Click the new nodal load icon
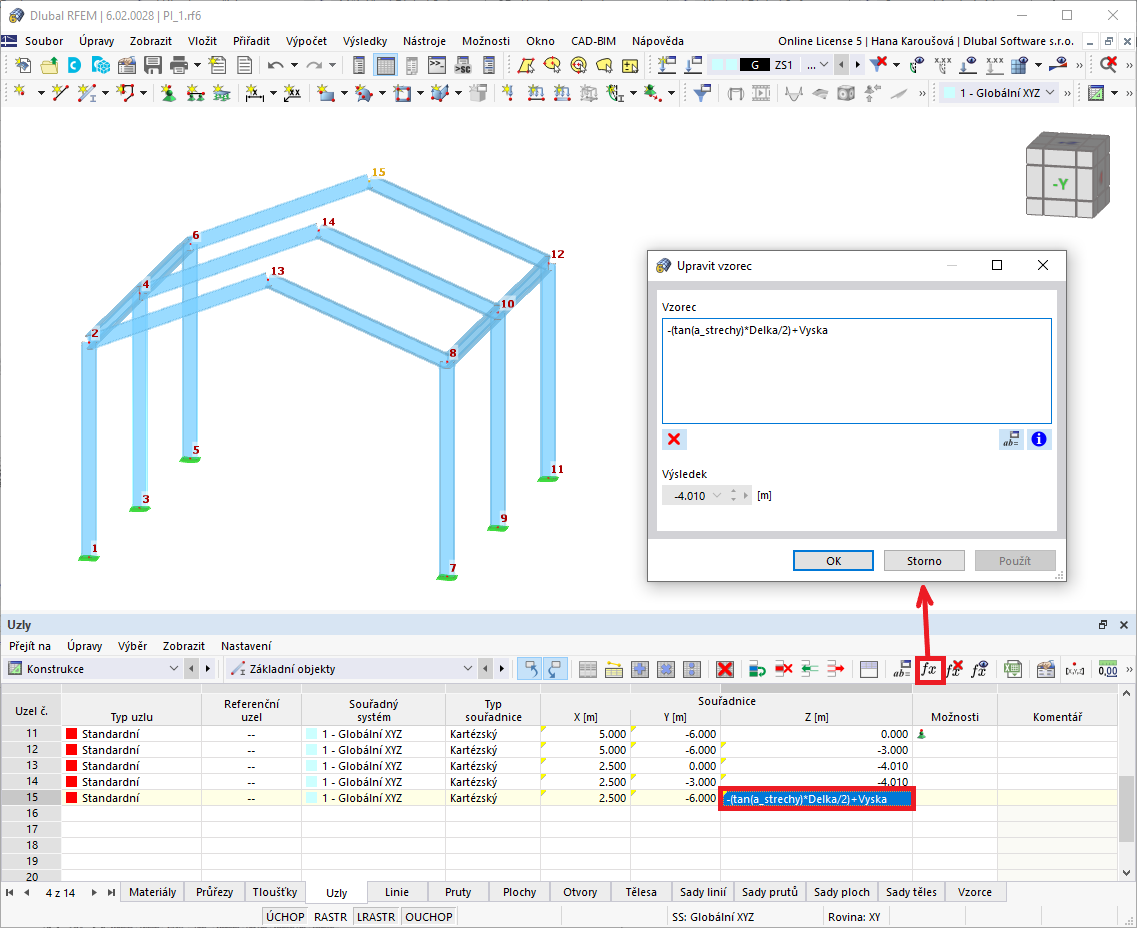The width and height of the screenshot is (1137, 928). pos(507,93)
